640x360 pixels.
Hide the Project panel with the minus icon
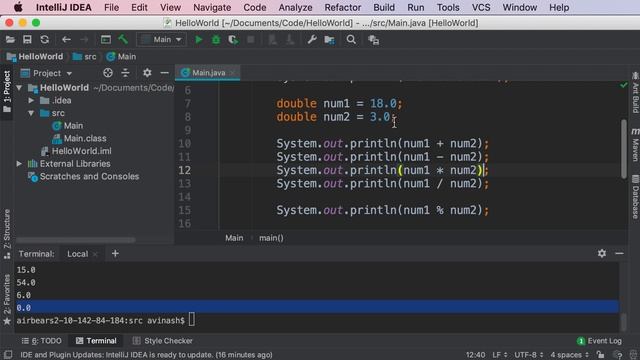click(164, 73)
